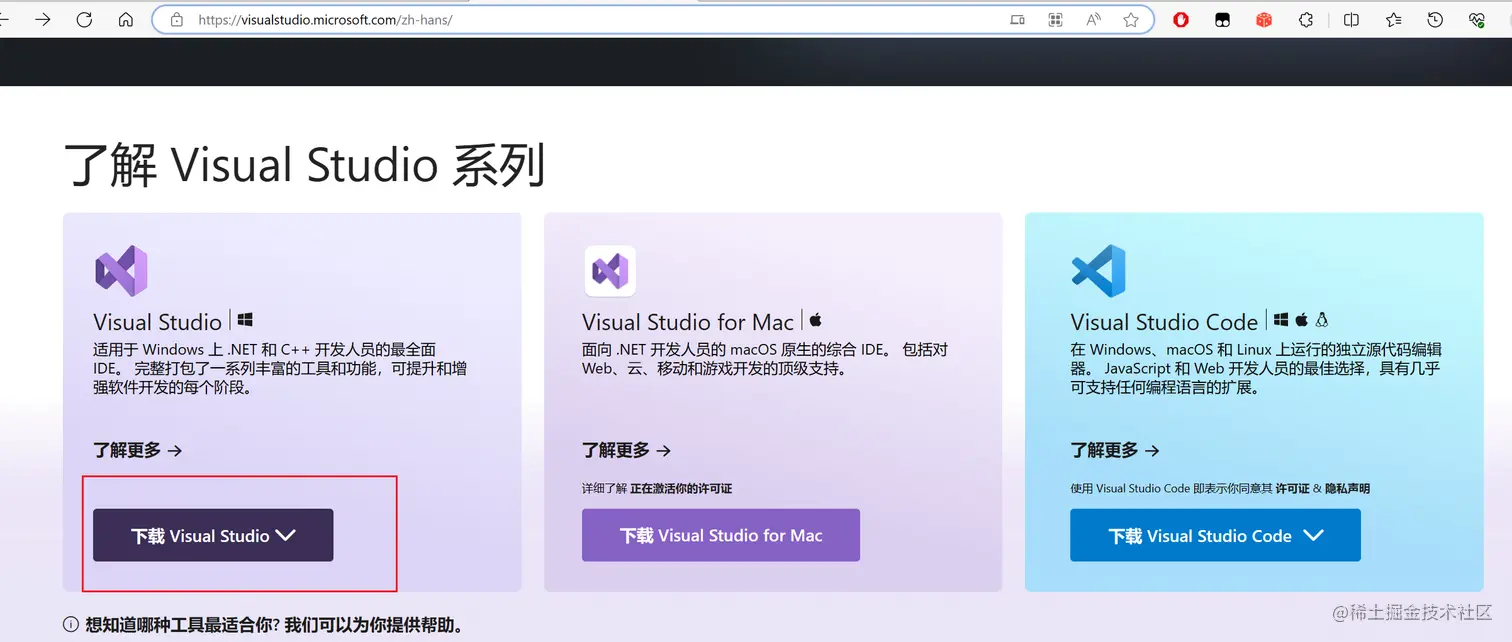This screenshot has height=642, width=1512.
Task: View site information via the lock icon
Action: pos(177,19)
